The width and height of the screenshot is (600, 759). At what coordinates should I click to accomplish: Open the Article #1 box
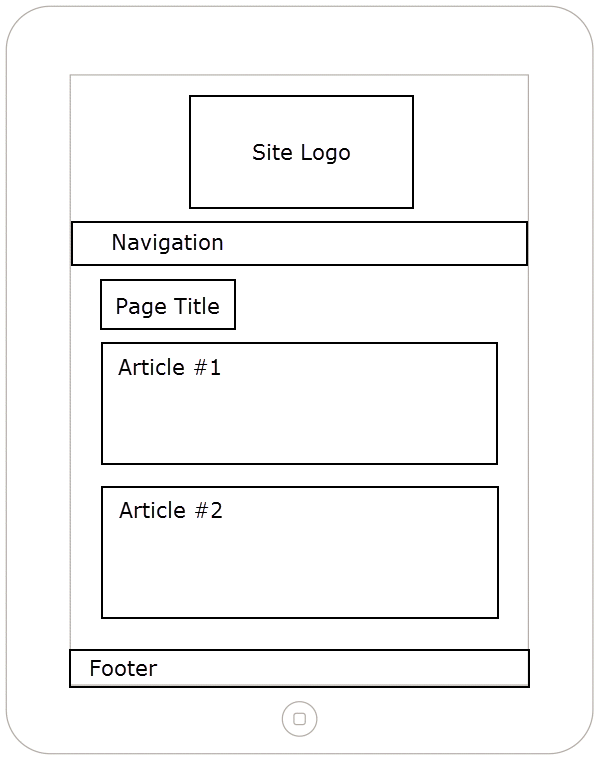299,404
